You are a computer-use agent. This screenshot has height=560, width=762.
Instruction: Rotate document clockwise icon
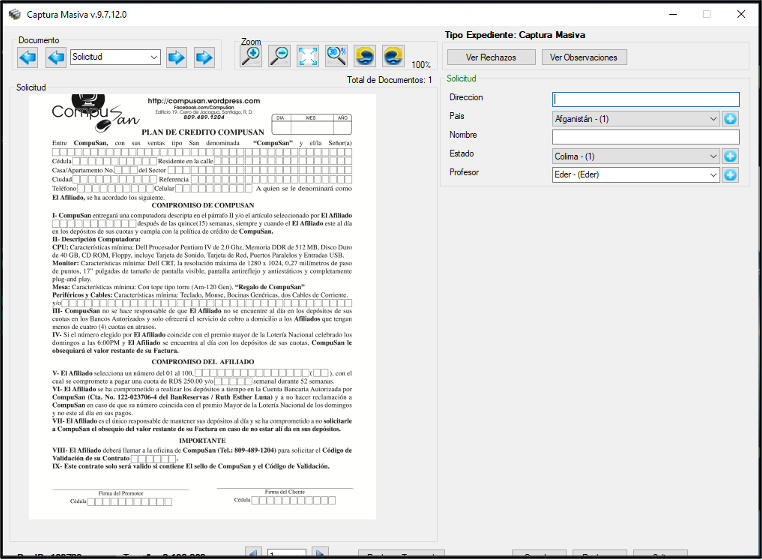(x=395, y=57)
